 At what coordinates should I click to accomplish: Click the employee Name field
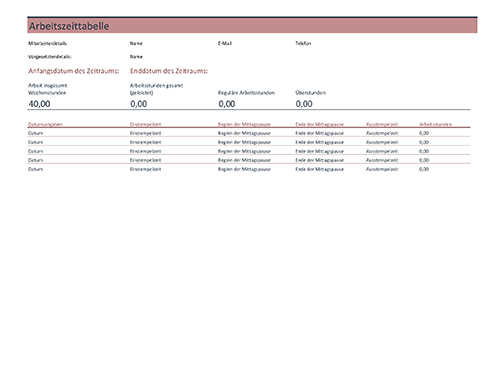coord(136,43)
